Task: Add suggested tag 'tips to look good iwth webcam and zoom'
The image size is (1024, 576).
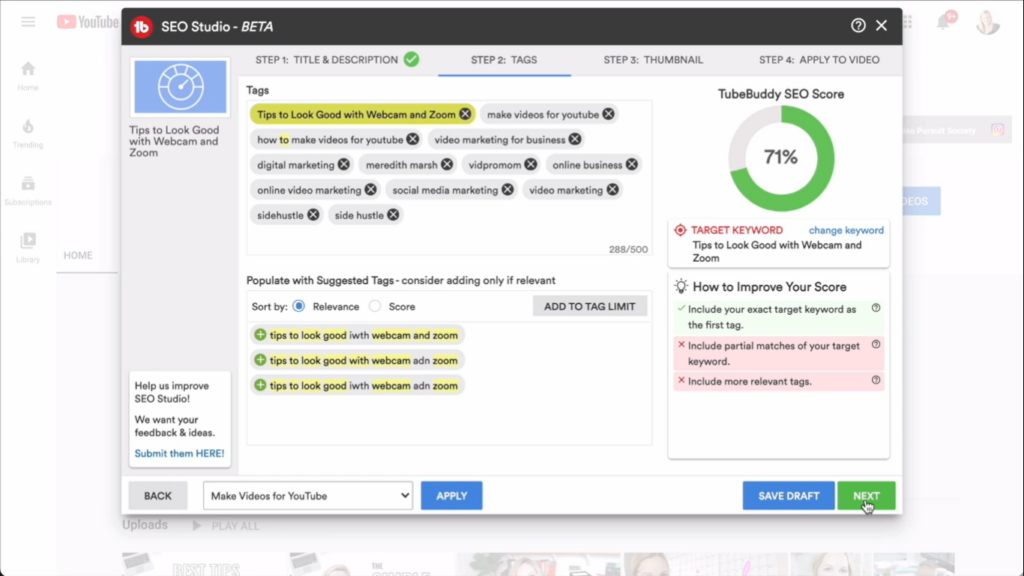Action: [260, 335]
